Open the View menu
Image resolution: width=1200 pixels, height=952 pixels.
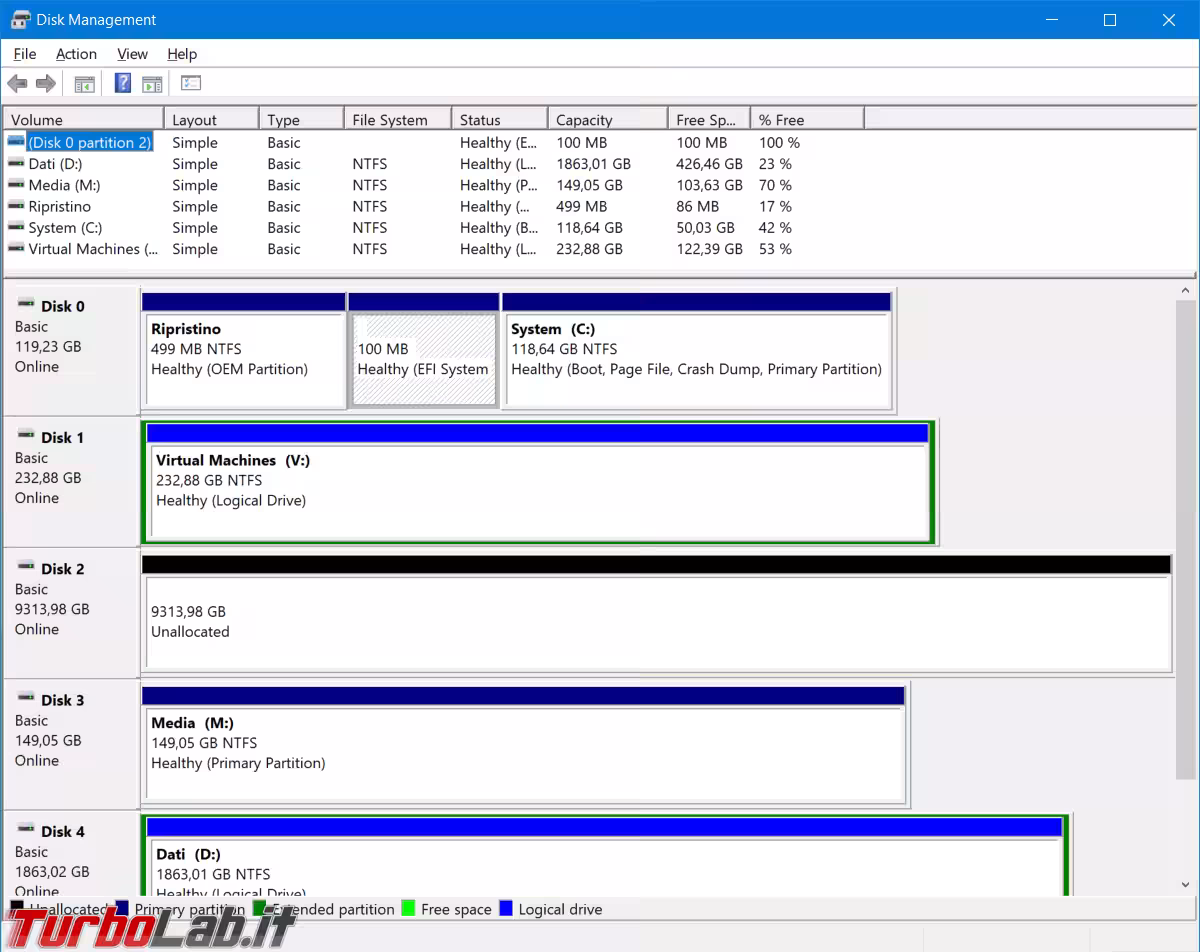(132, 54)
